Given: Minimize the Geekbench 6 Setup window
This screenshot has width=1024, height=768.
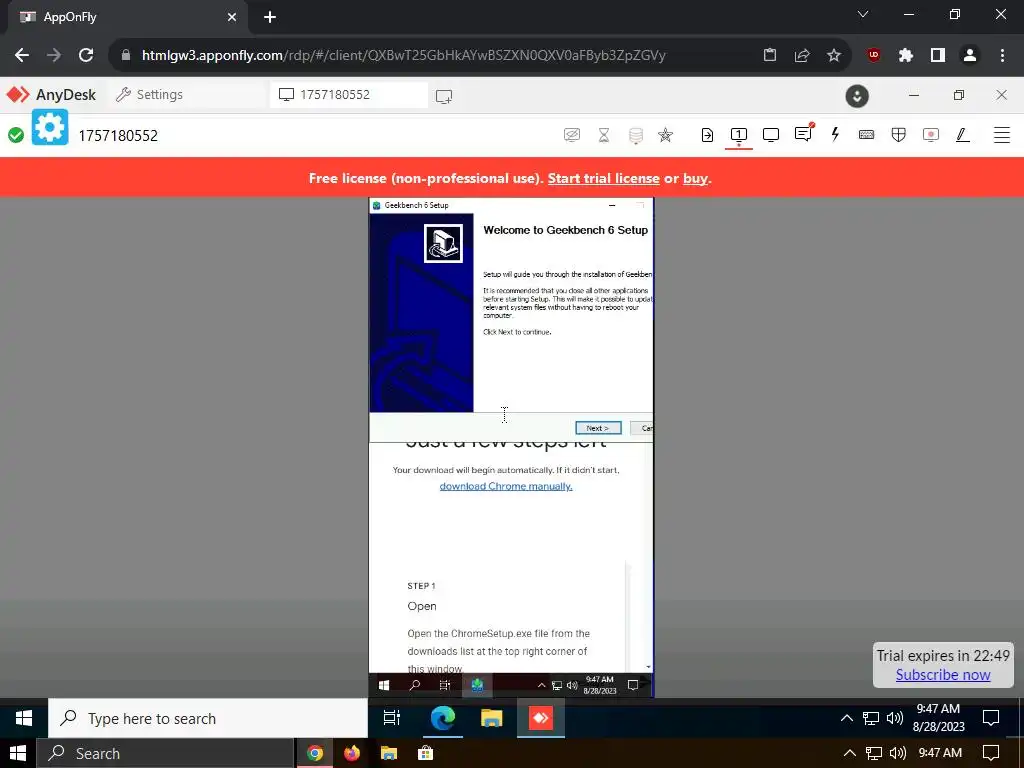Looking at the screenshot, I should (x=612, y=205).
